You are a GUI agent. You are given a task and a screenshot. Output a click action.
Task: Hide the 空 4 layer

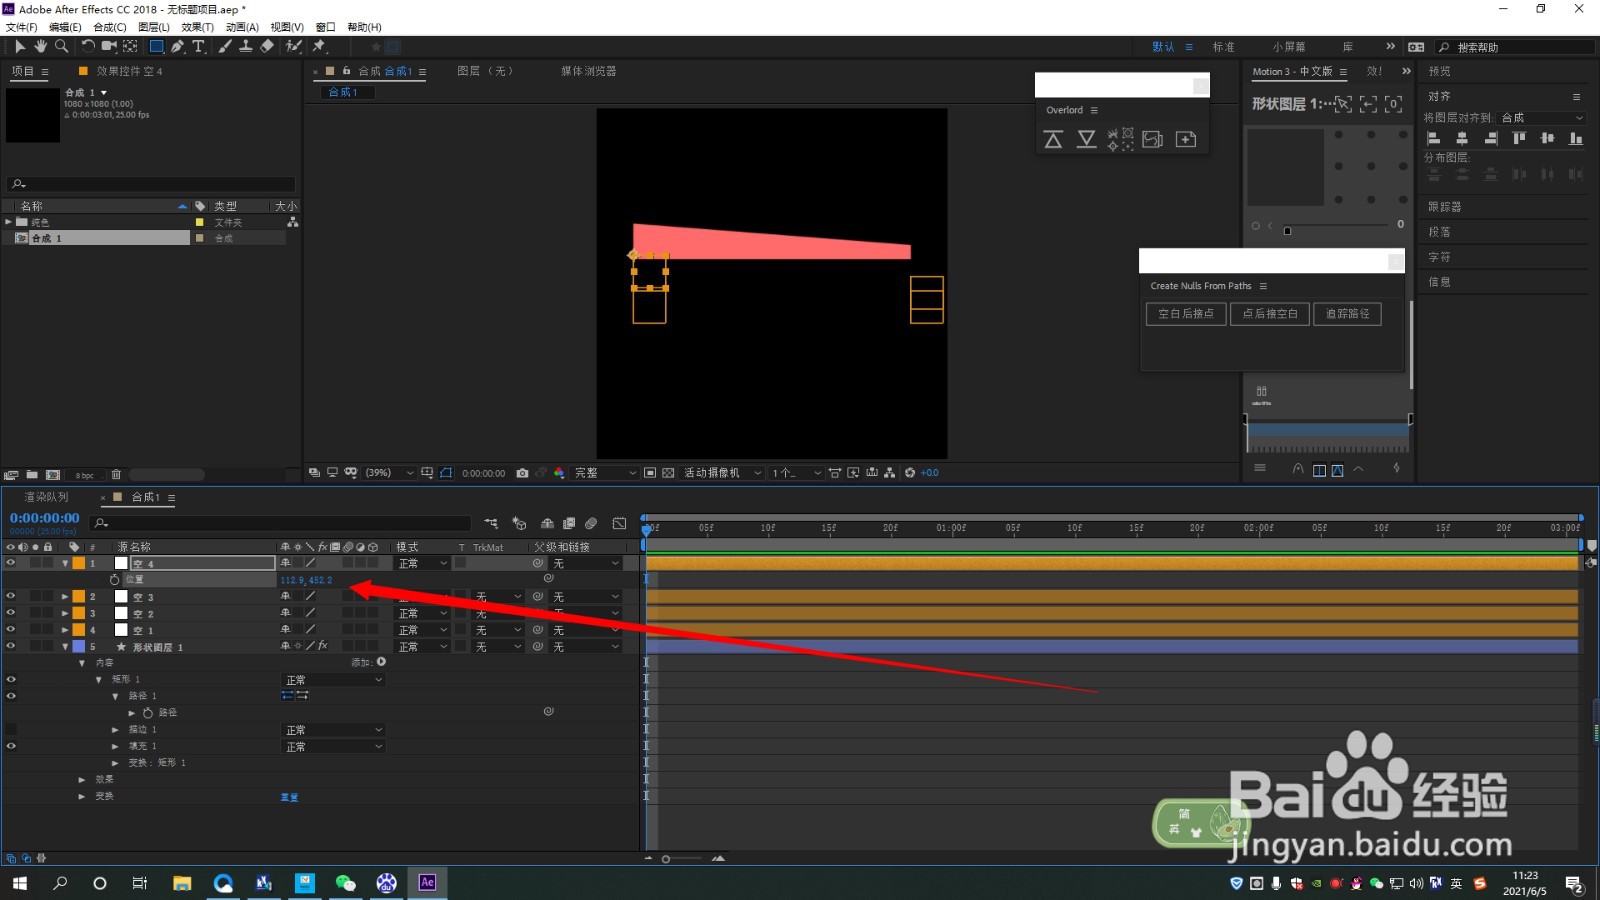click(11, 563)
